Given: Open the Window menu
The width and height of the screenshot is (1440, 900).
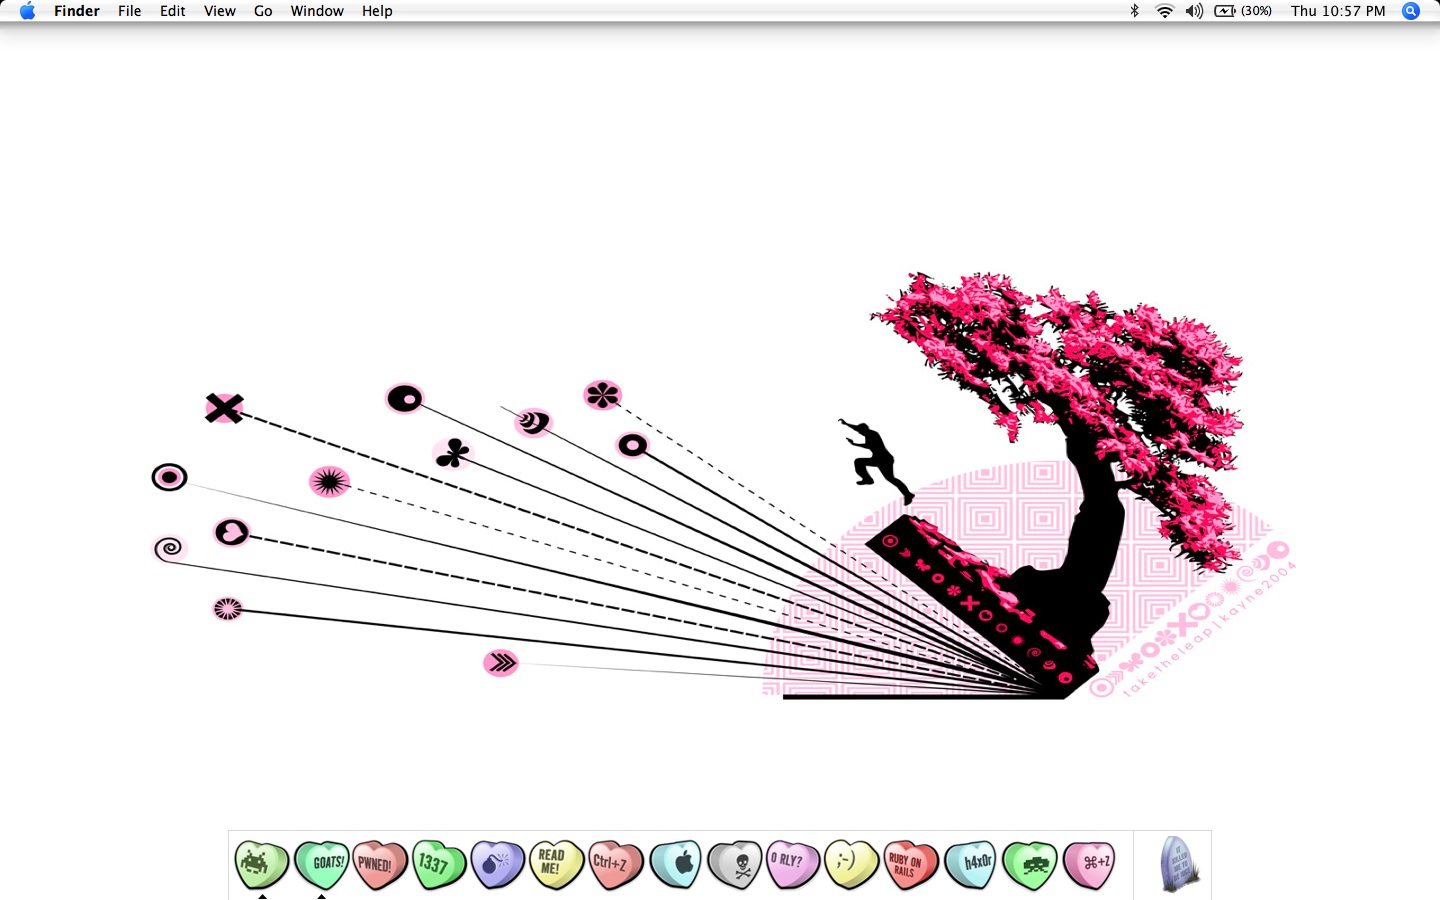Looking at the screenshot, I should tap(317, 11).
